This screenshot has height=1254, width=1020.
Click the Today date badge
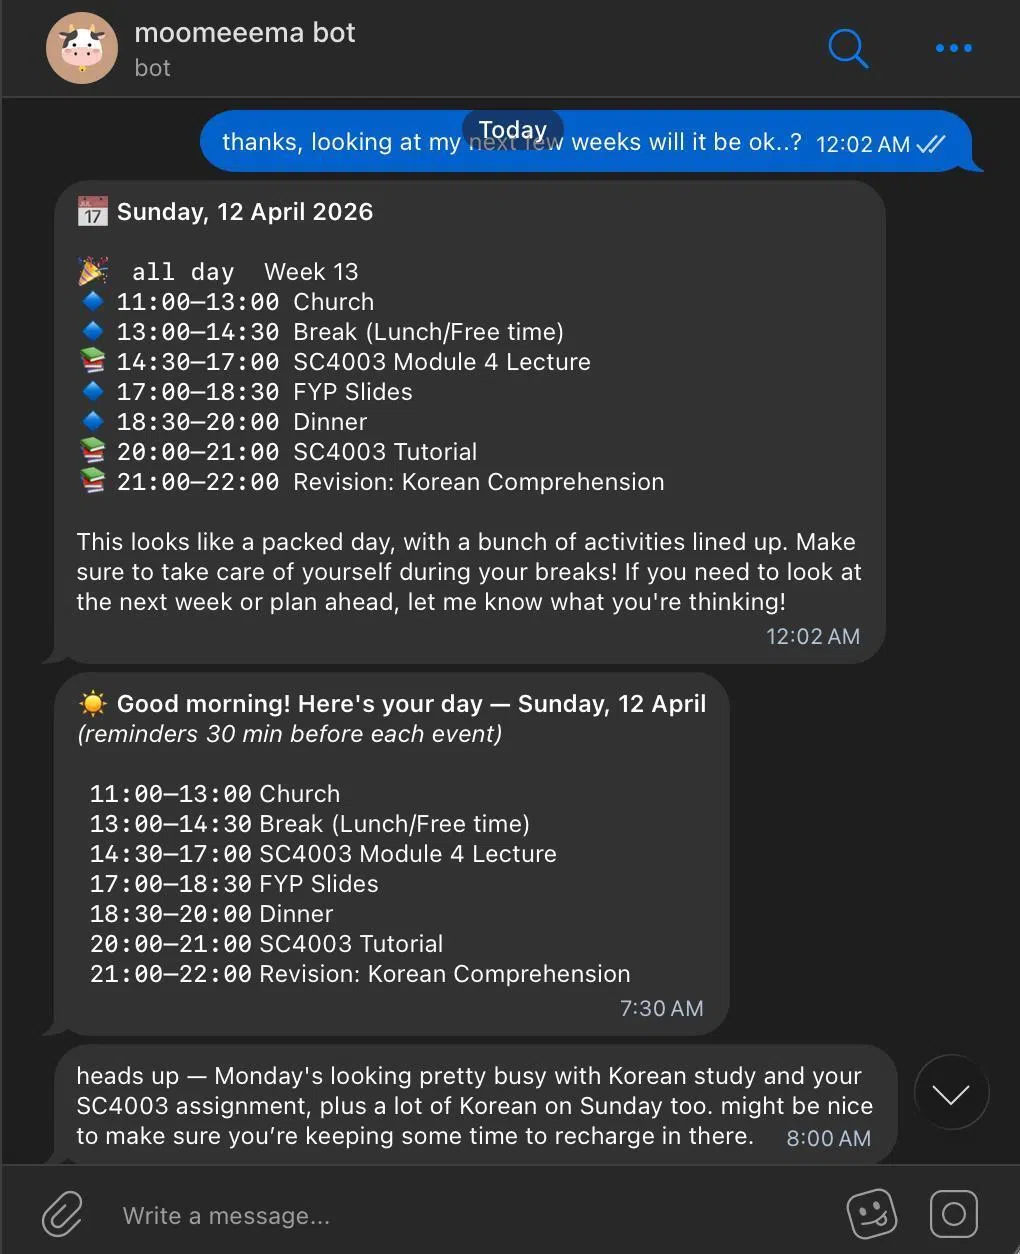coord(513,130)
